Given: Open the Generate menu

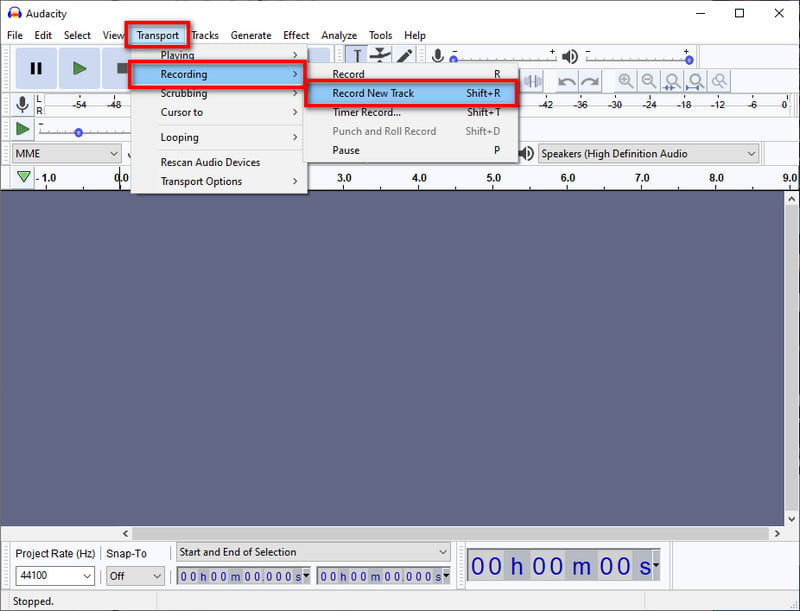Looking at the screenshot, I should point(251,35).
